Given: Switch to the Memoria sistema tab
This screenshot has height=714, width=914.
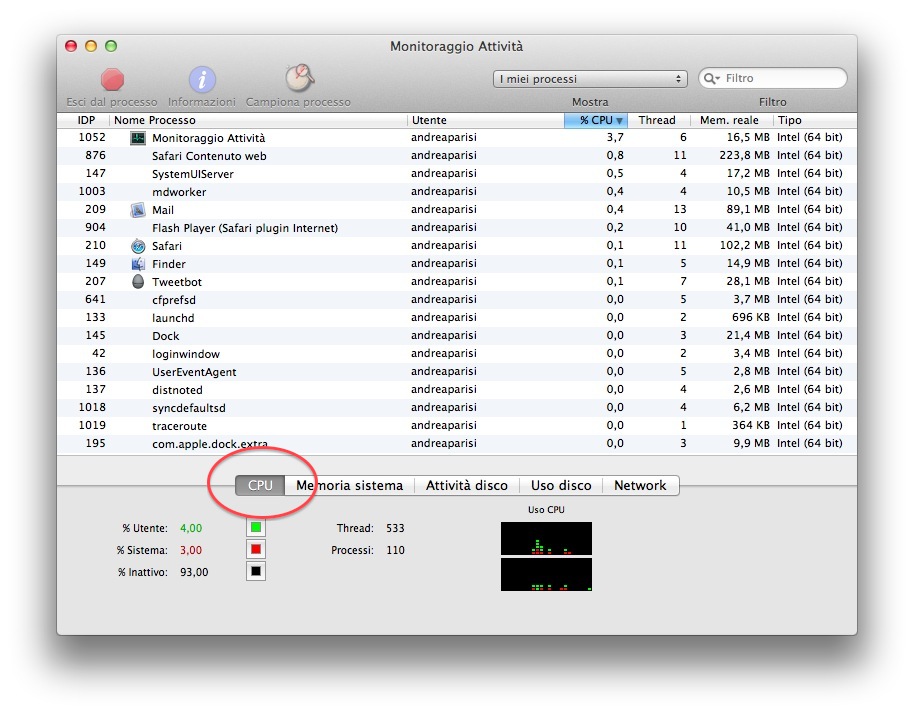Looking at the screenshot, I should coord(349,486).
